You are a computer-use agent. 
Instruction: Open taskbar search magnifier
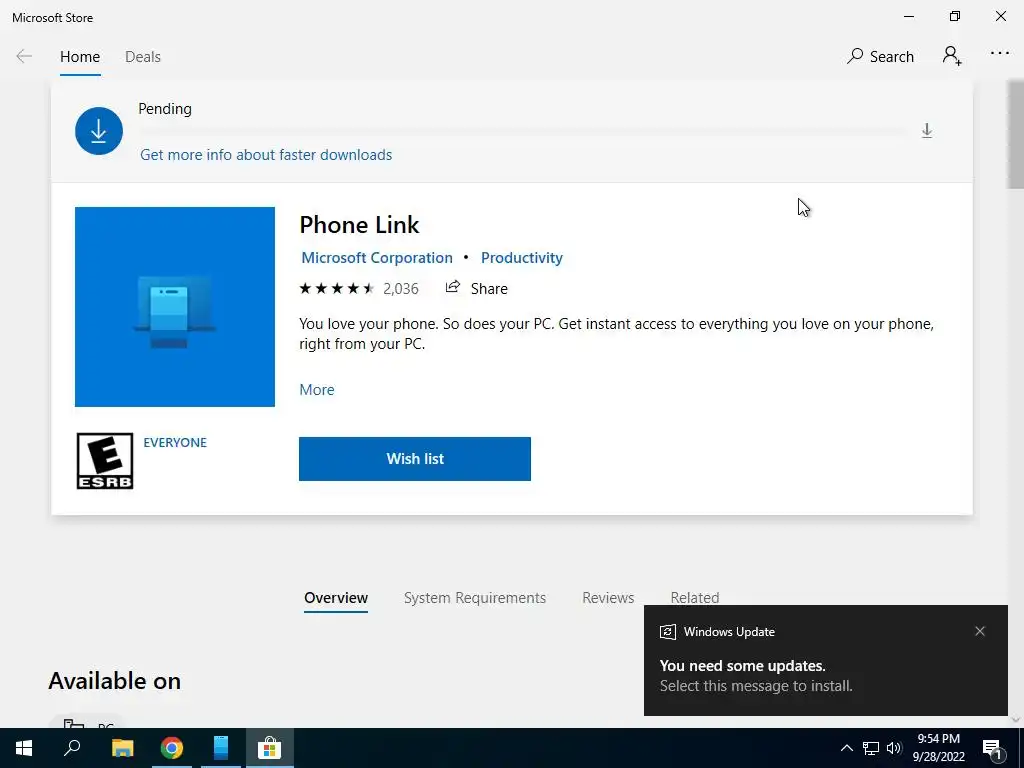[72, 748]
